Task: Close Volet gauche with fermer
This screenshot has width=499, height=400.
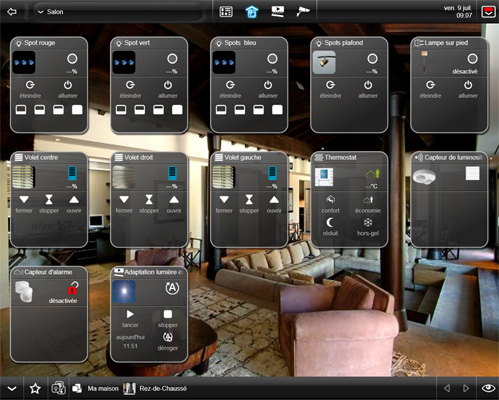Action: click(x=224, y=204)
